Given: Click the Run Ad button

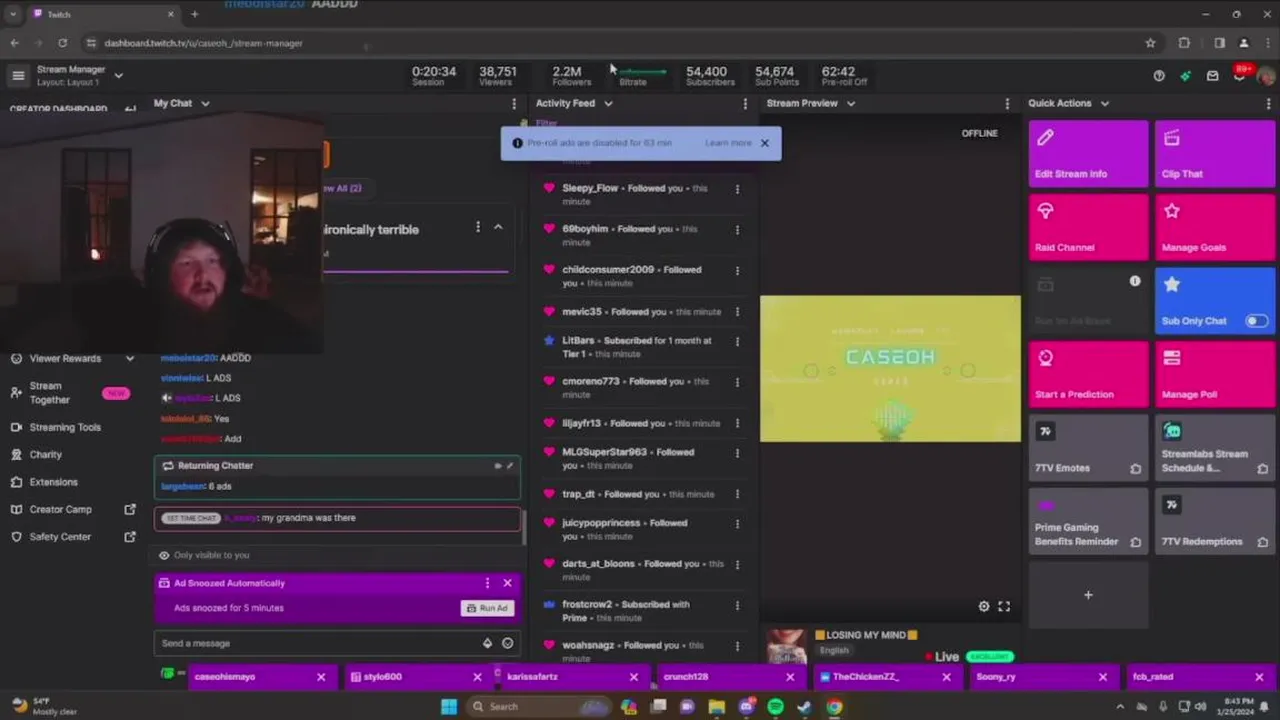Looking at the screenshot, I should click(x=487, y=608).
